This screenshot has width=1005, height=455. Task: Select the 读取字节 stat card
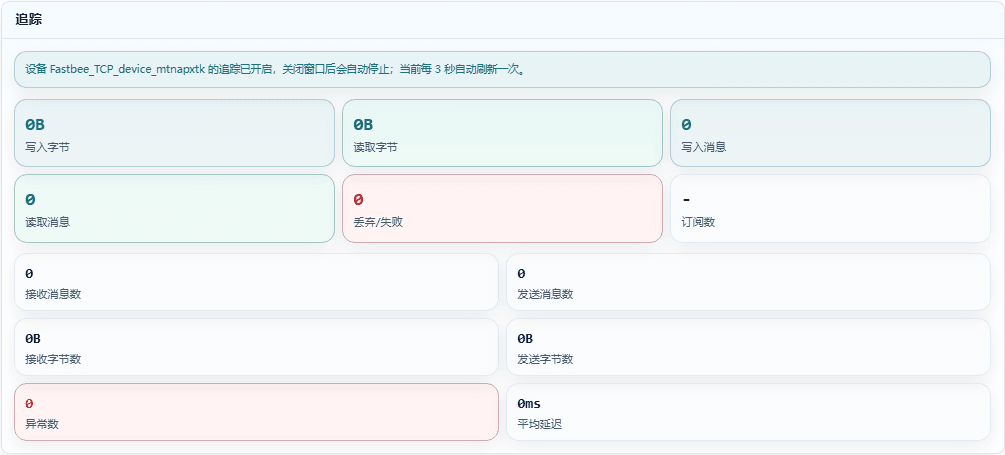point(502,133)
